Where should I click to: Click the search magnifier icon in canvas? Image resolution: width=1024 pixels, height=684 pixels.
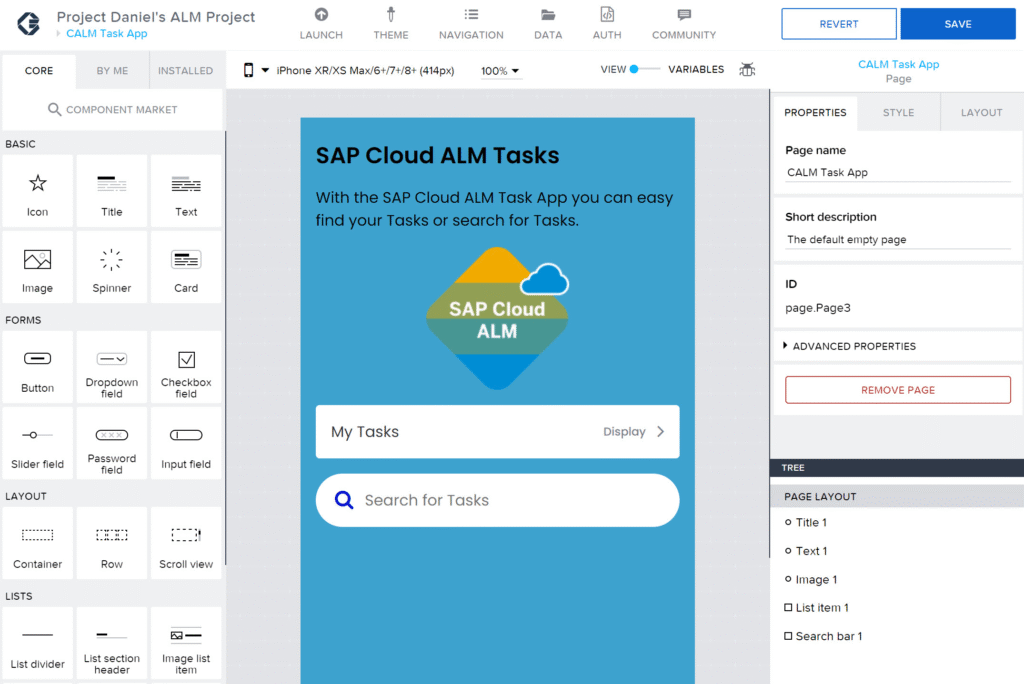point(344,500)
